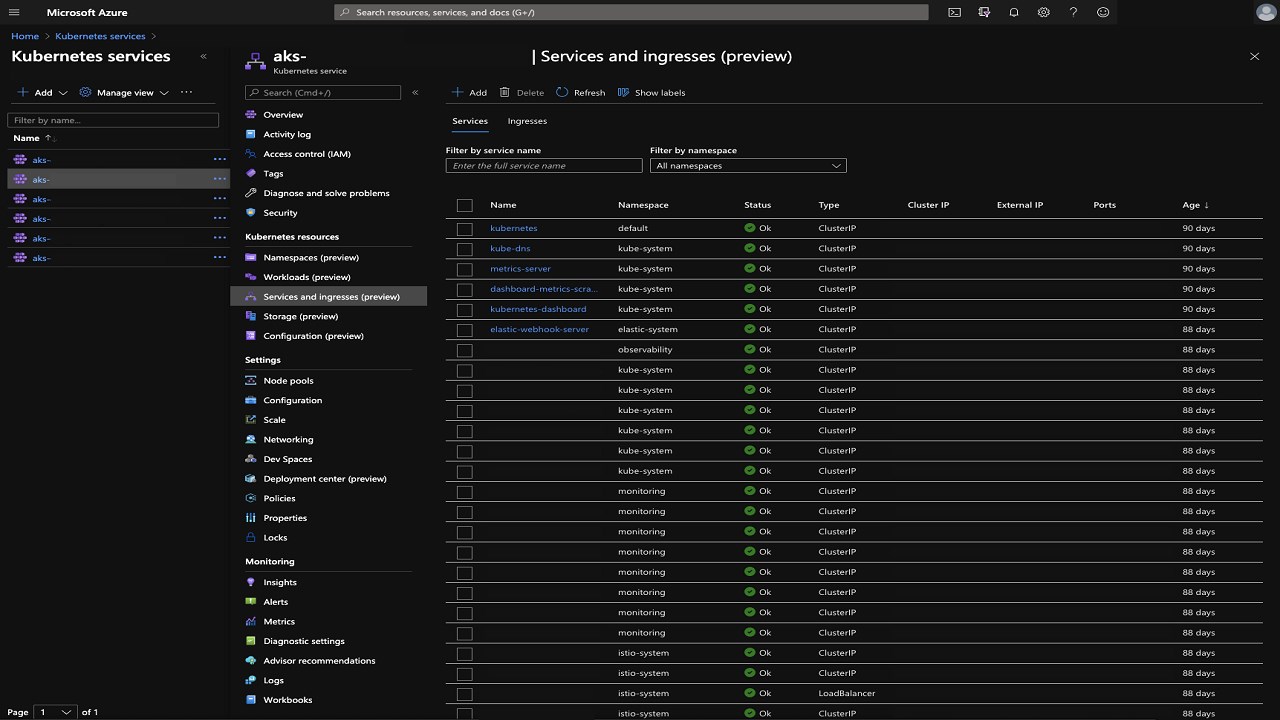Focus the Filter by service name field
The width and height of the screenshot is (1280, 720).
[544, 166]
